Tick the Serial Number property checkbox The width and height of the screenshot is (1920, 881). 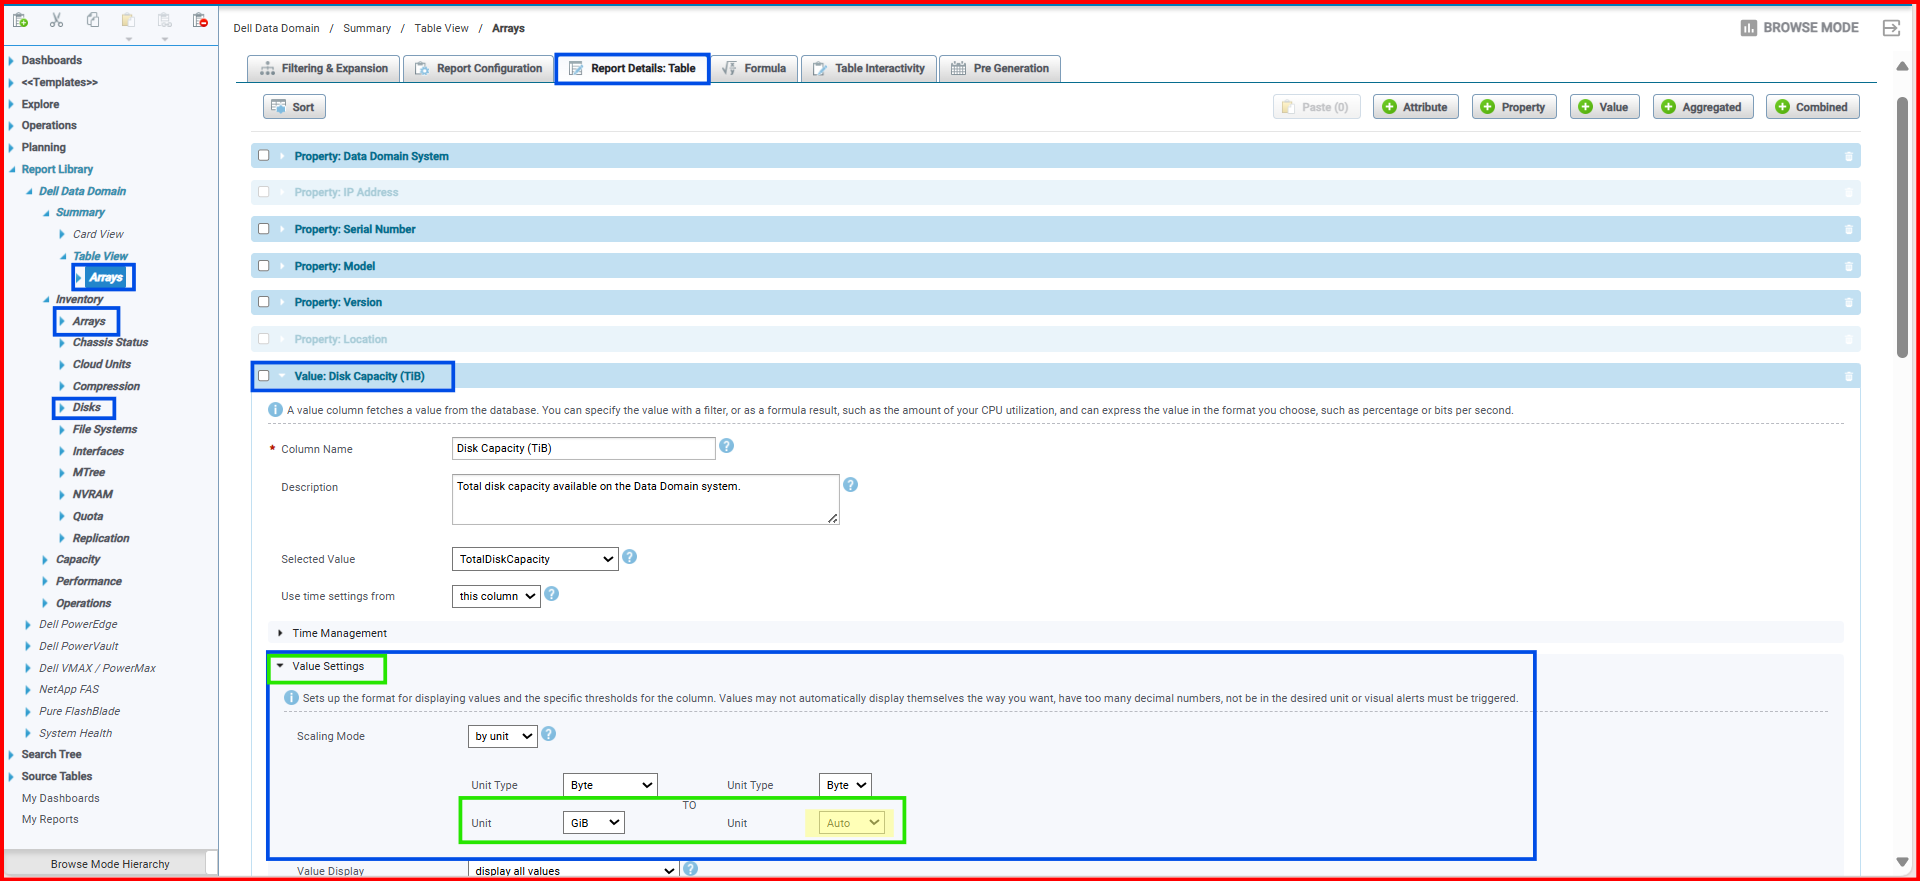coord(264,229)
